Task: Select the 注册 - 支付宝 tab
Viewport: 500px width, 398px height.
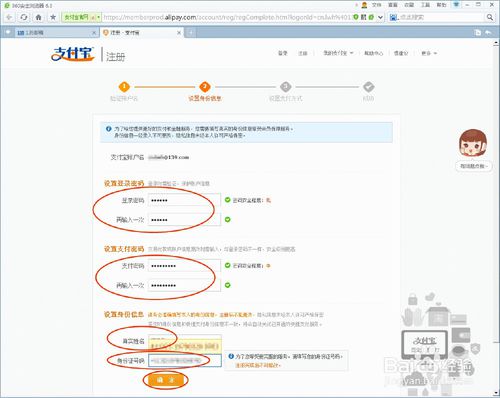Action: click(x=142, y=33)
